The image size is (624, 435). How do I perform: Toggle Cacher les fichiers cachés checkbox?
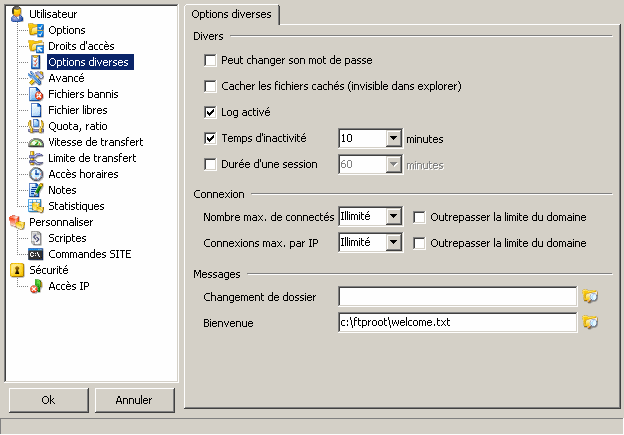coord(210,87)
